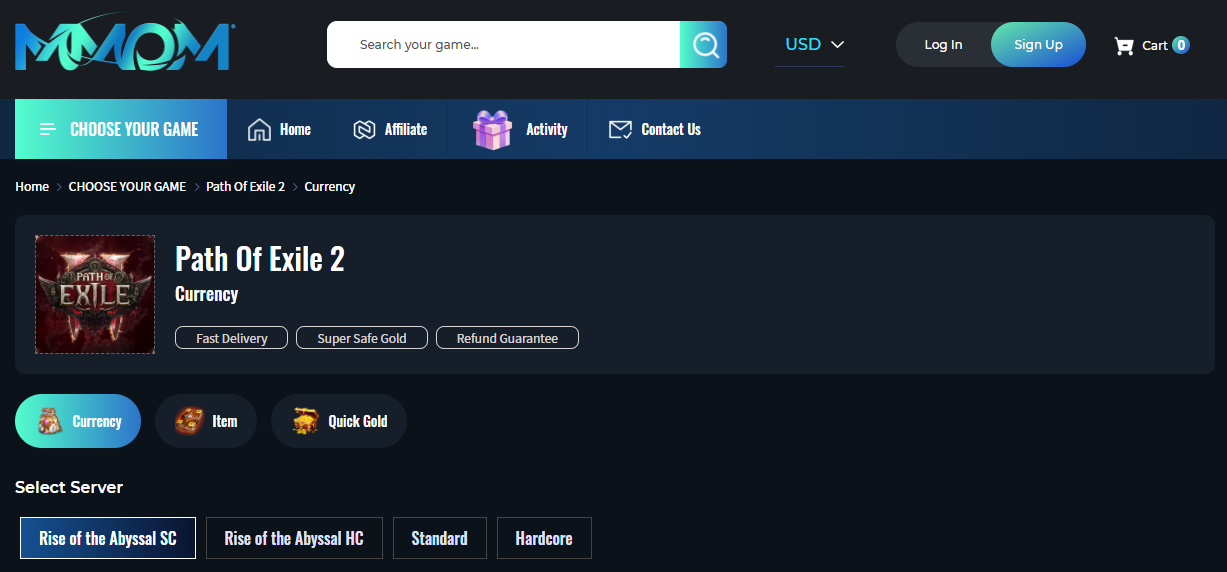Expand the CHOOSE YOUR GAME menu
Screen dimensions: 1227x572
pyautogui.click(x=121, y=129)
